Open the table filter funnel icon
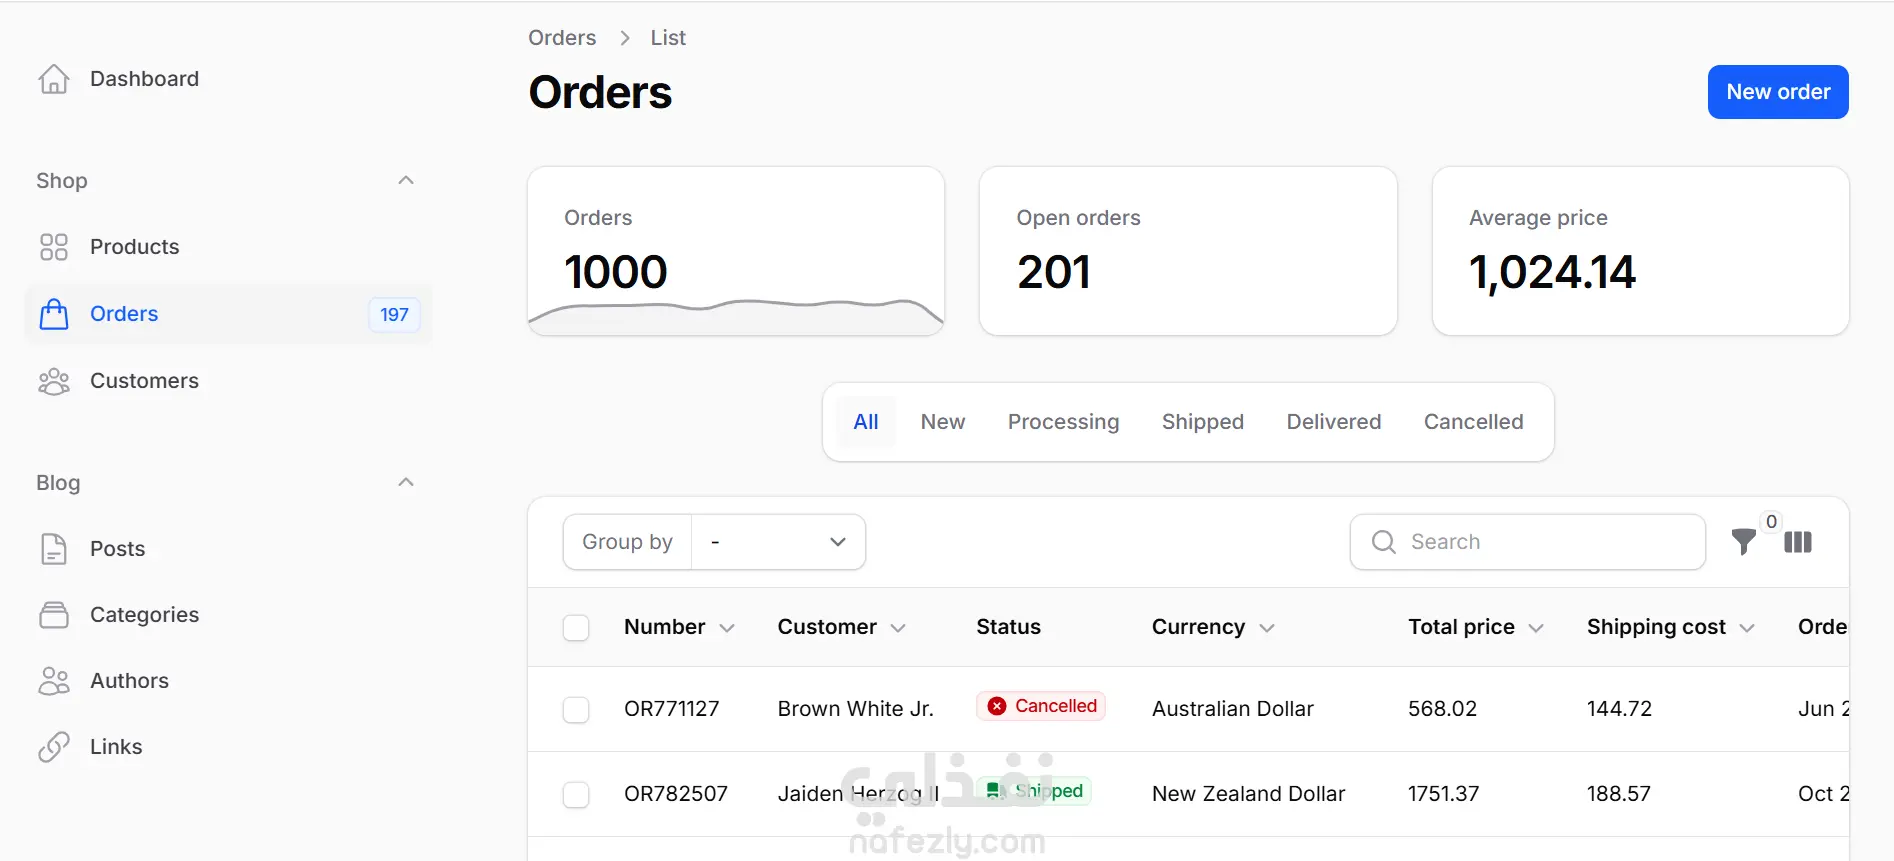The image size is (1894, 861). [1743, 542]
